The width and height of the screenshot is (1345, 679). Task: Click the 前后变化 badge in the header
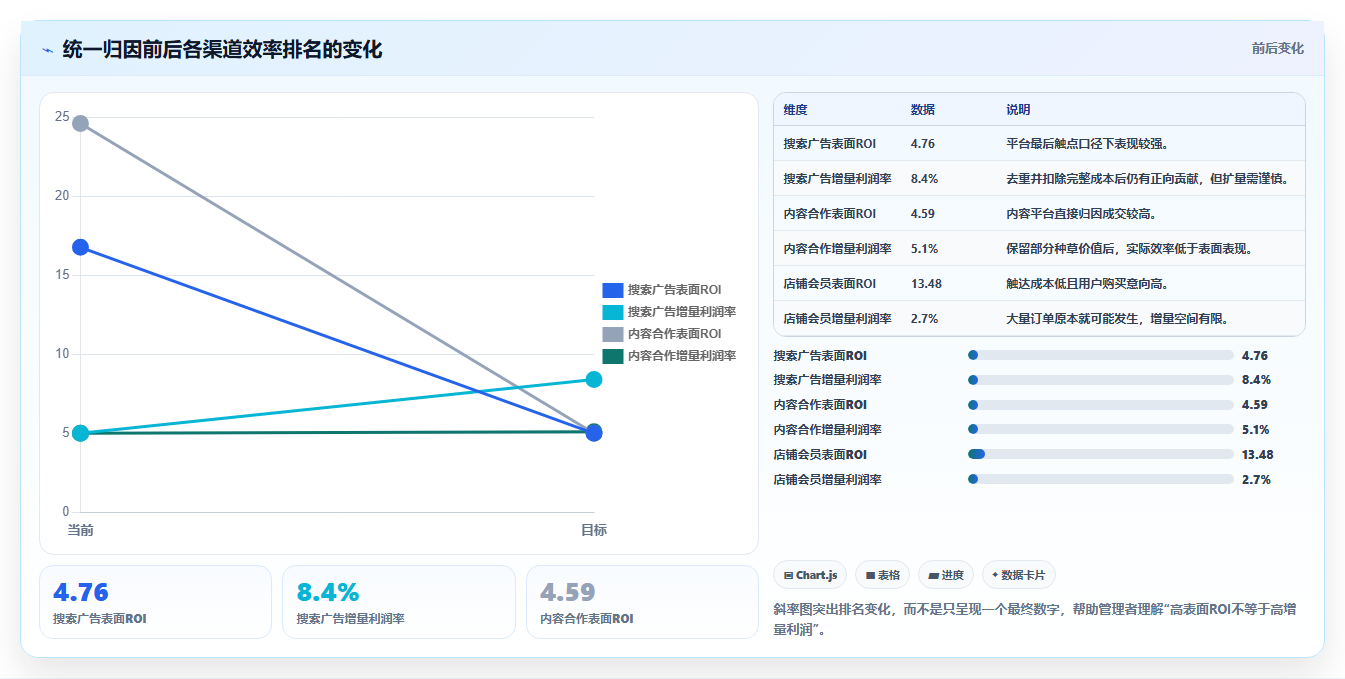1278,48
